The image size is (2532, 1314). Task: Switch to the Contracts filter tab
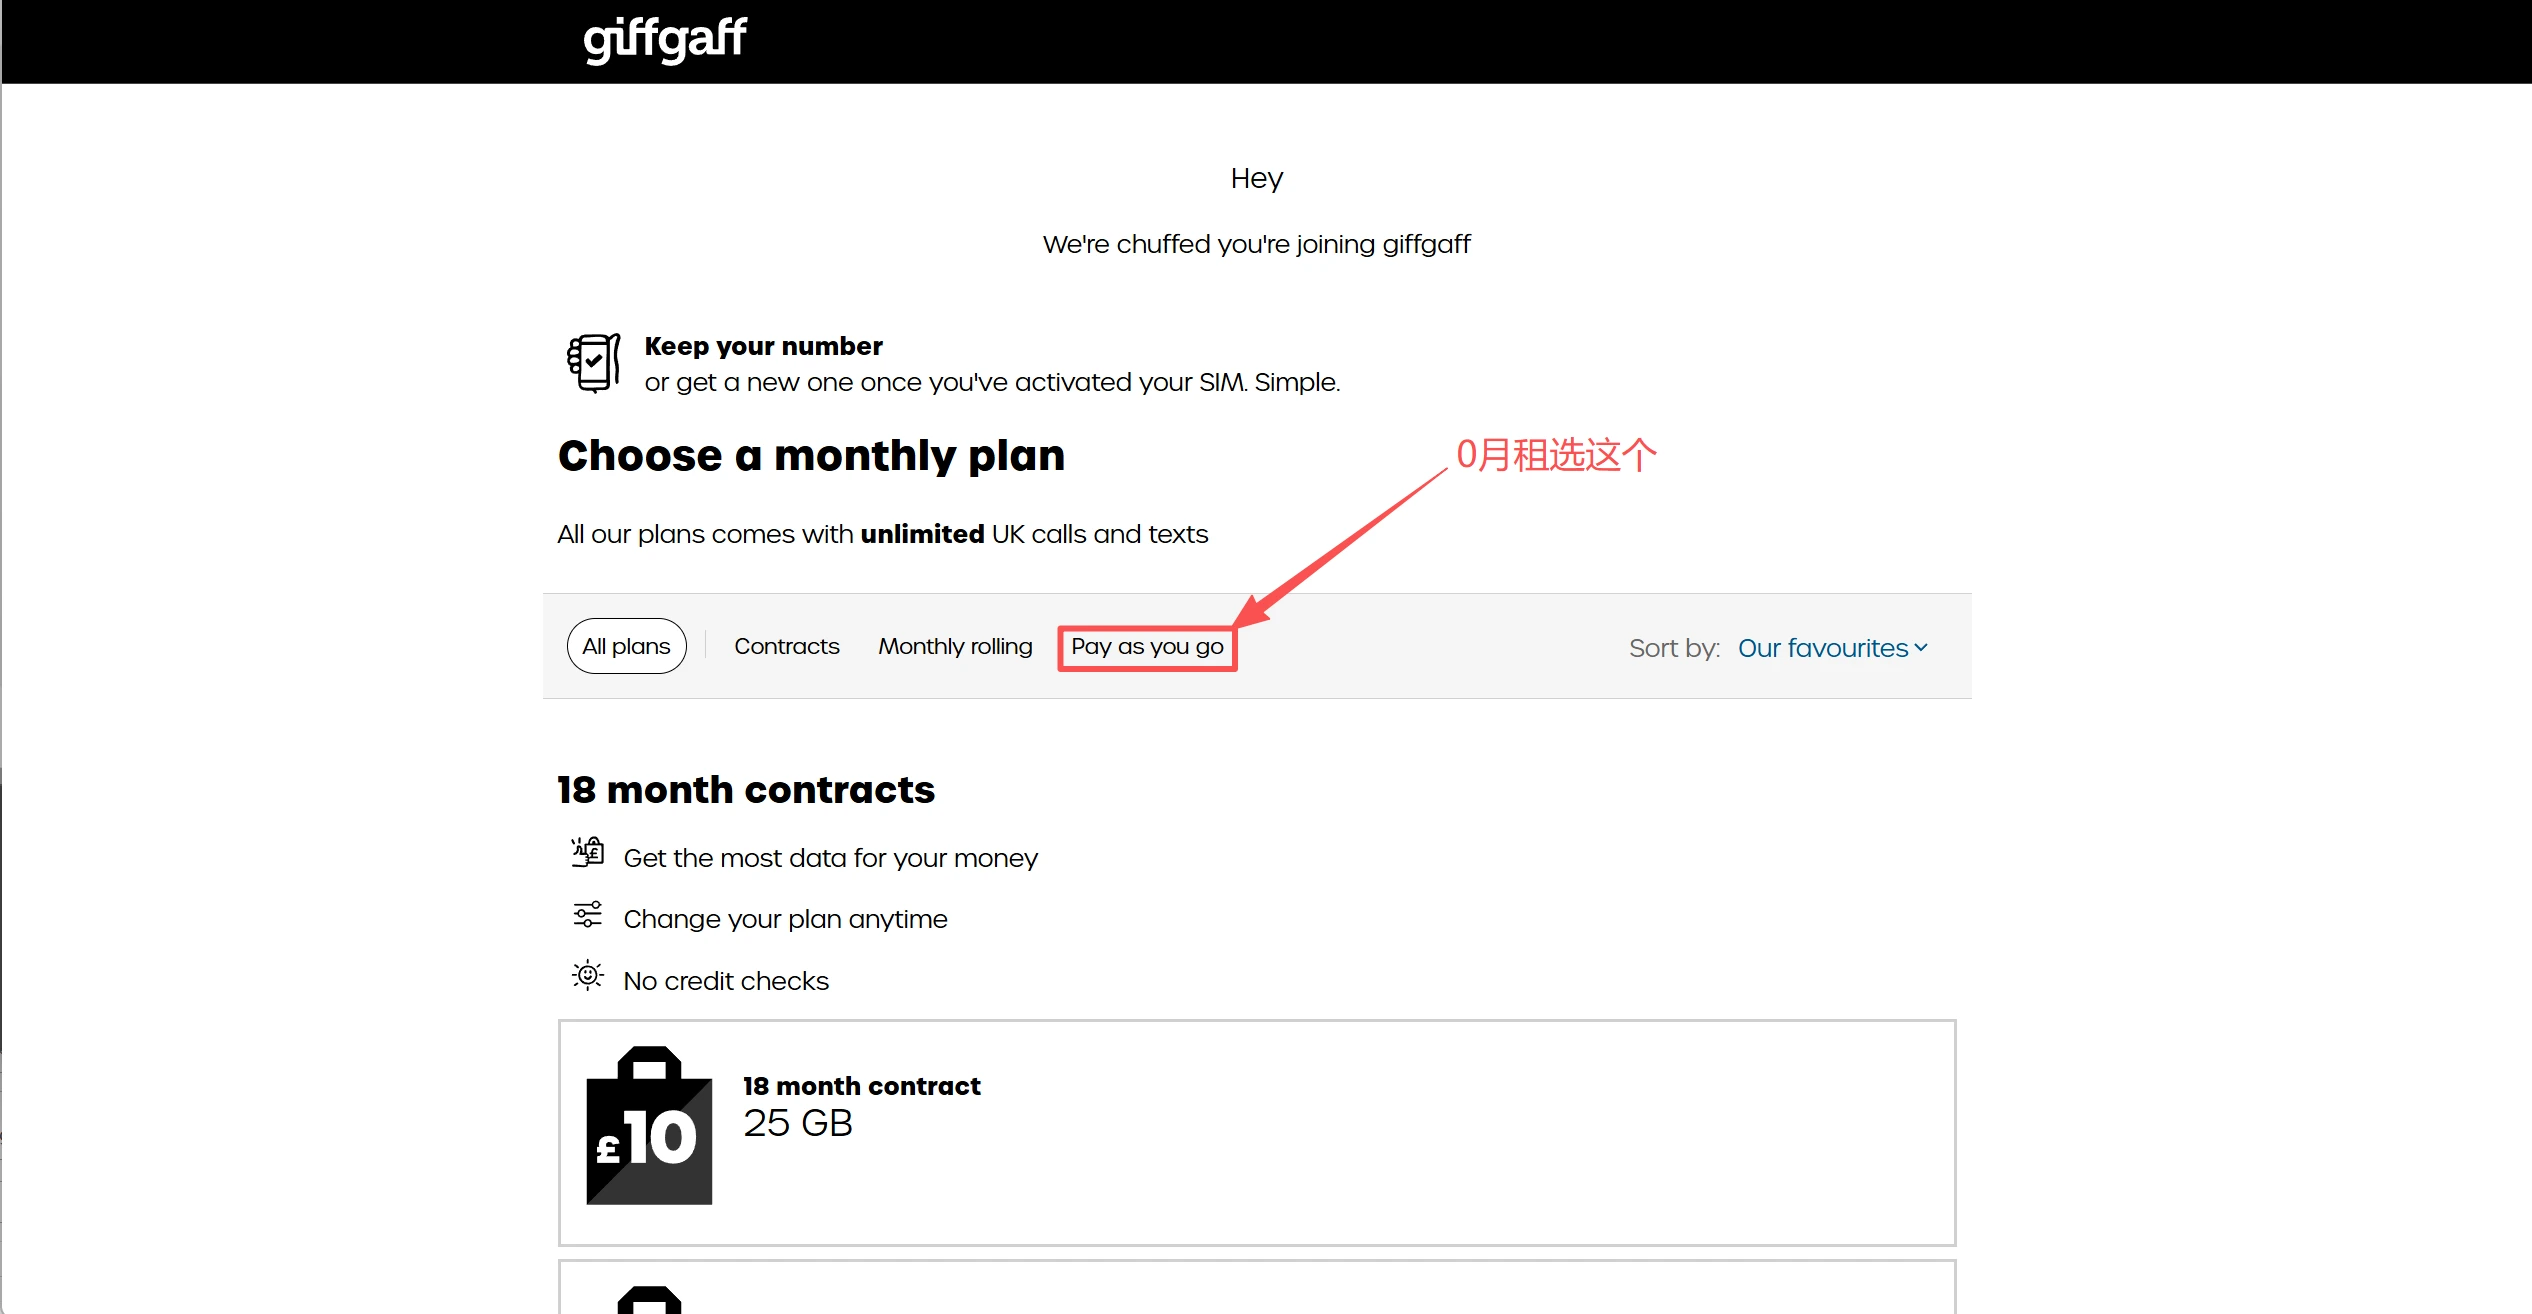(x=786, y=646)
